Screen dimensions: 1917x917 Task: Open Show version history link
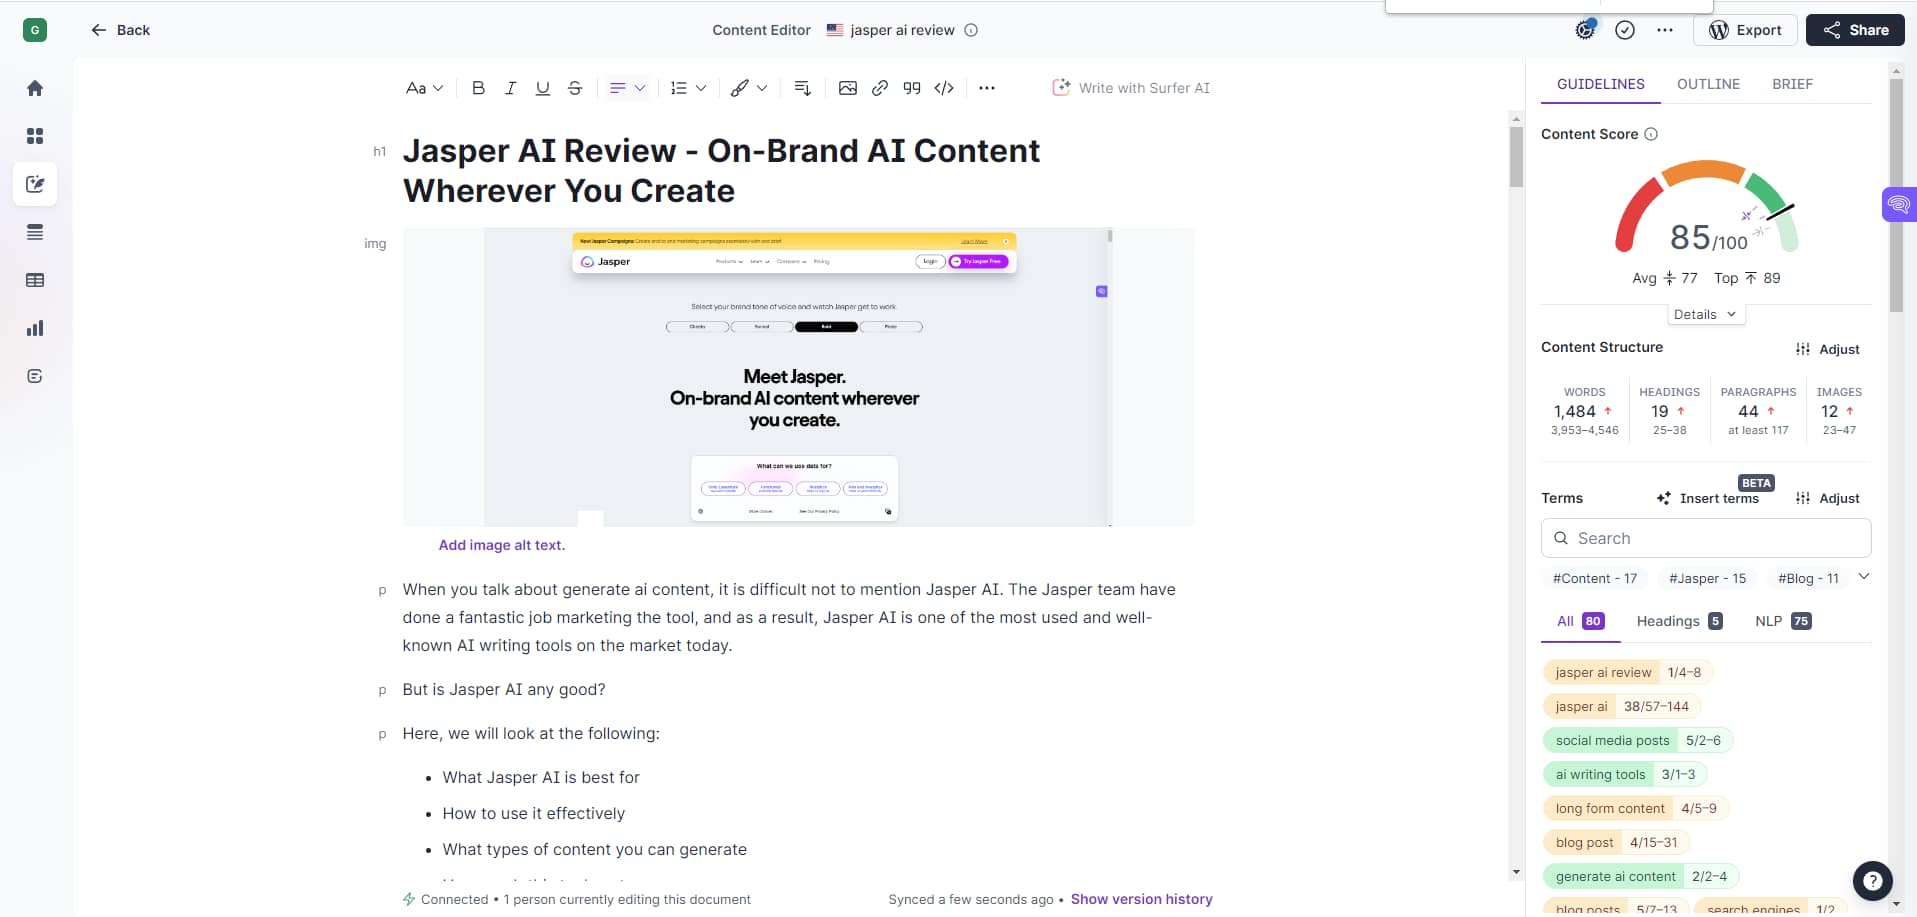coord(1141,899)
